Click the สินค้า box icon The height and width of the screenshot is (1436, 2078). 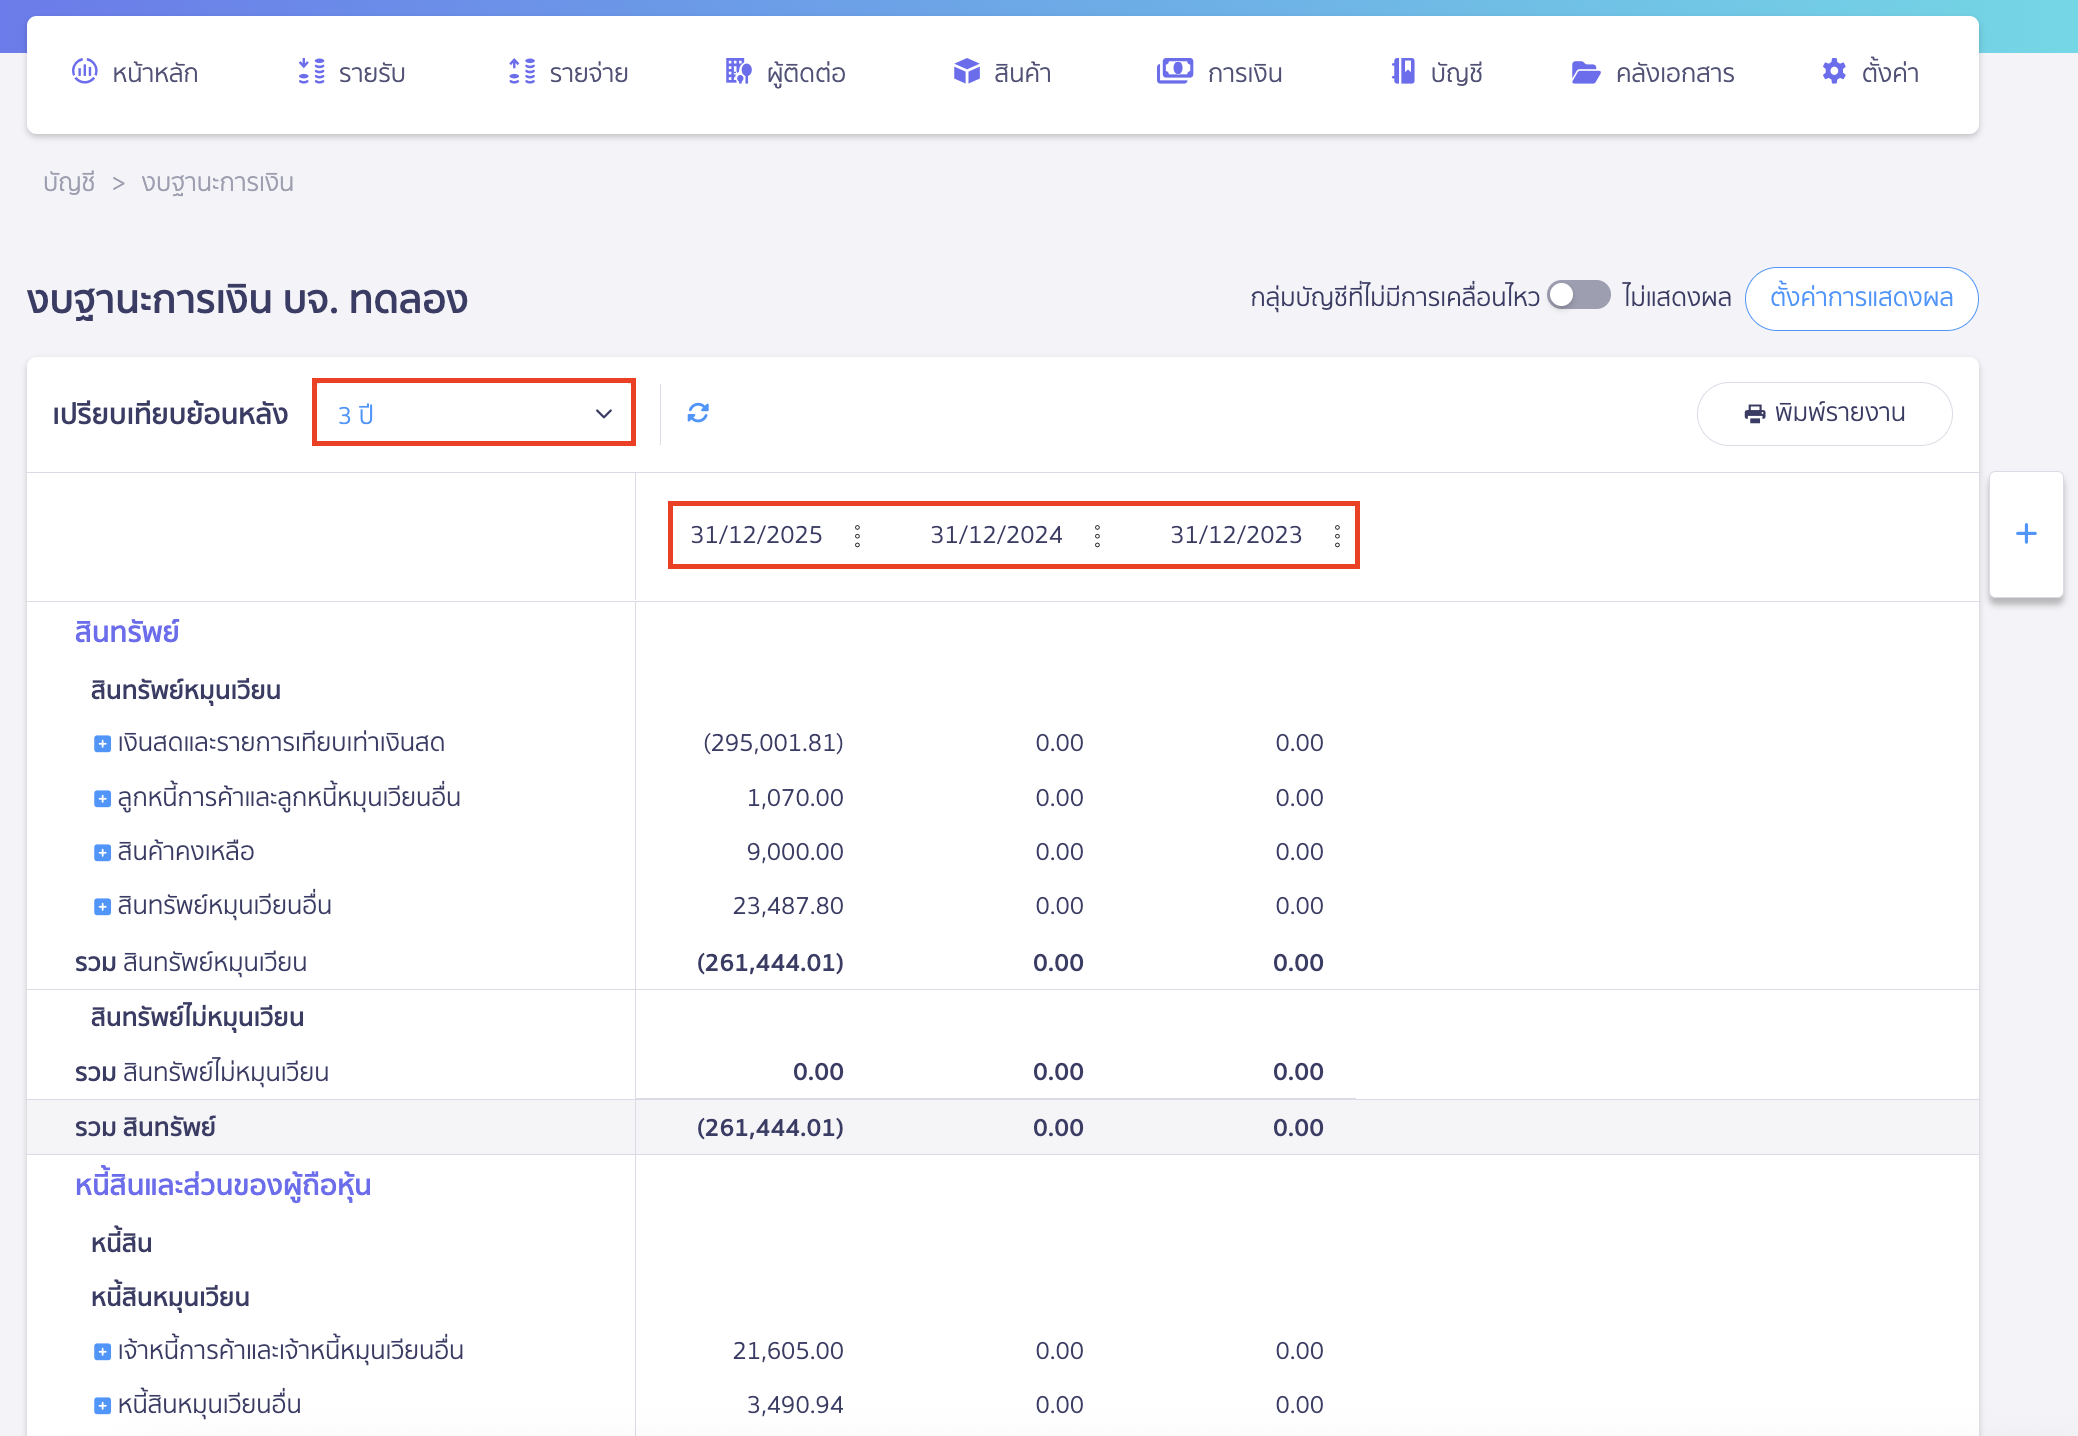pos(966,72)
